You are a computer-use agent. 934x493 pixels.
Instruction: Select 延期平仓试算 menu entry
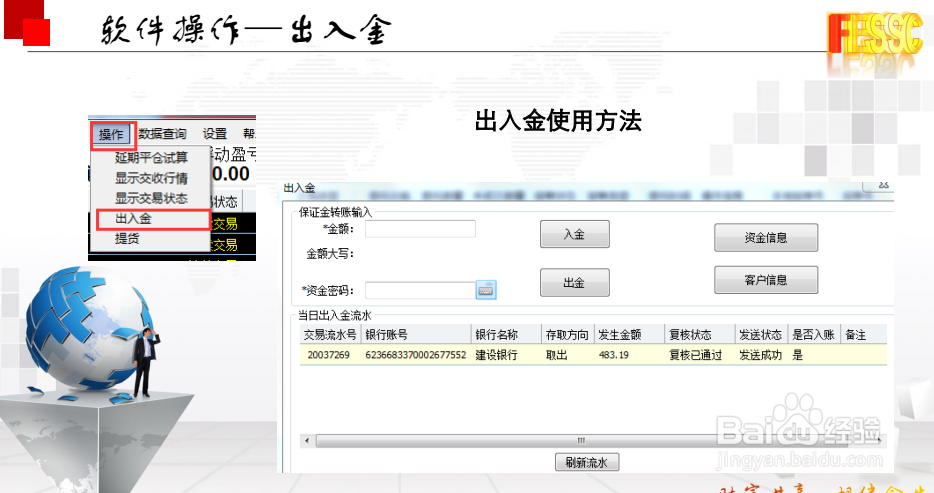pyautogui.click(x=151, y=158)
